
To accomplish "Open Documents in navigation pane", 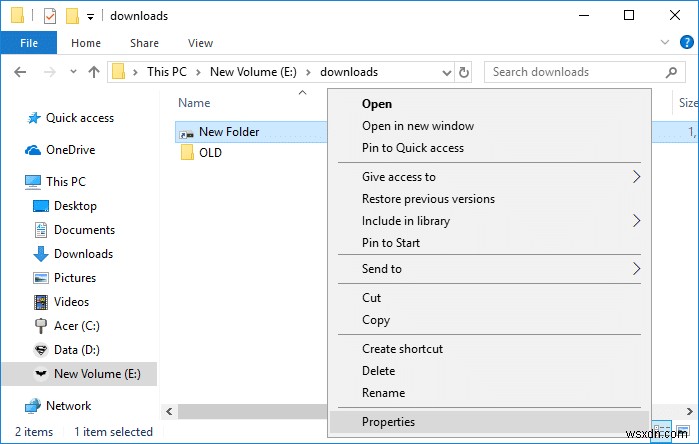I will [x=84, y=230].
